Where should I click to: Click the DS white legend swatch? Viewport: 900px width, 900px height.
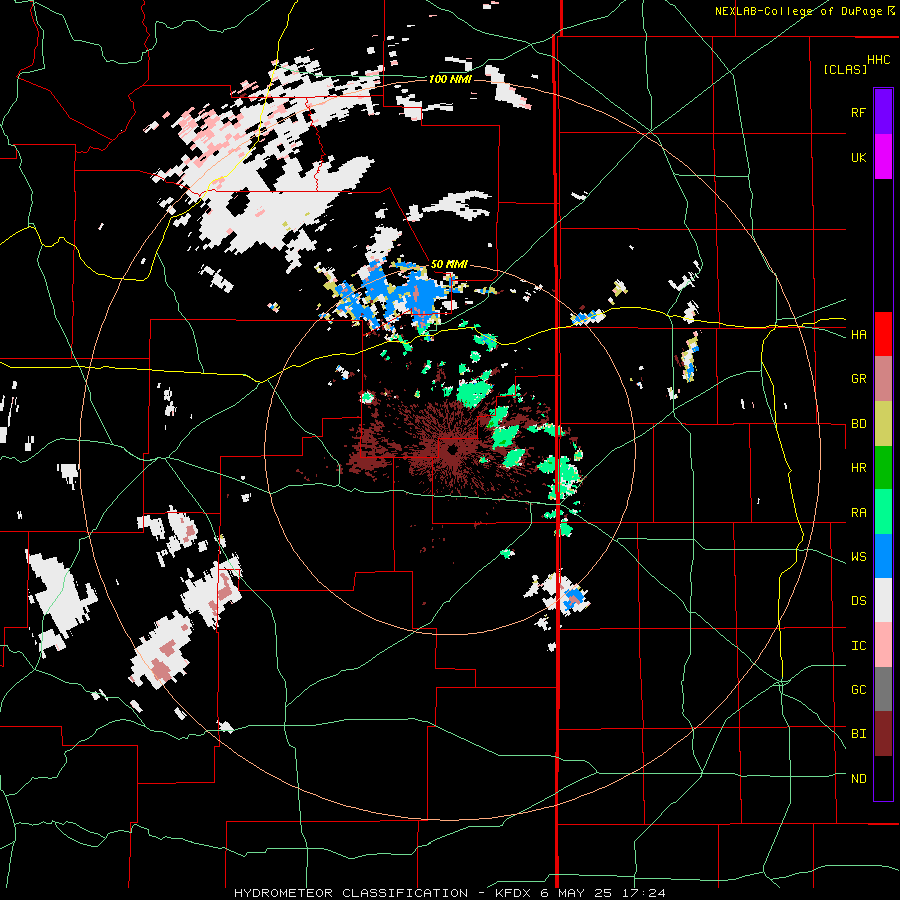tap(883, 600)
